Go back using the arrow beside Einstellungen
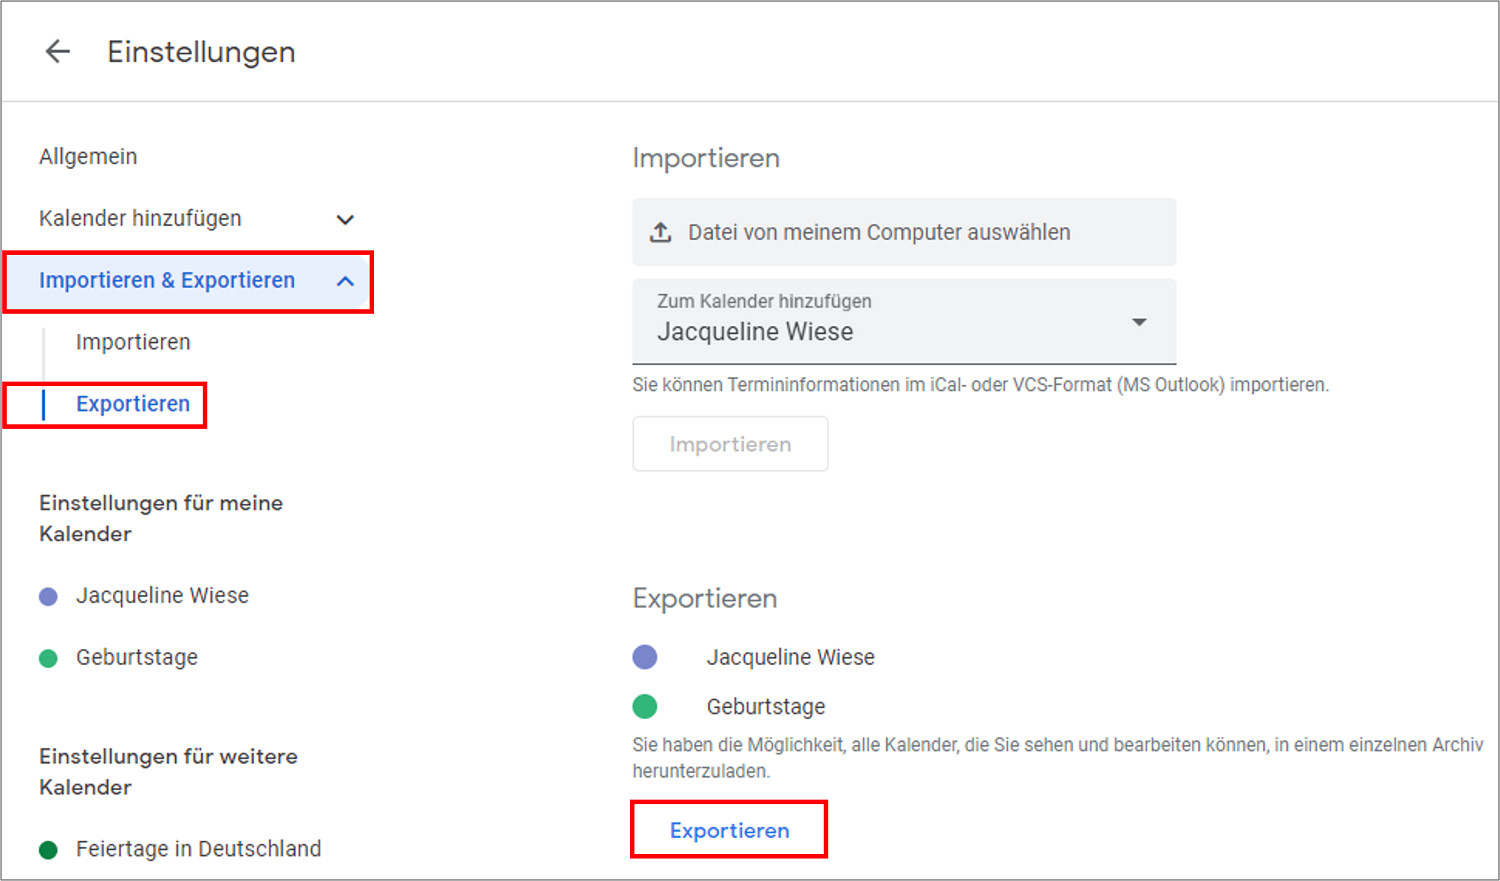This screenshot has height=881, width=1500. click(58, 51)
